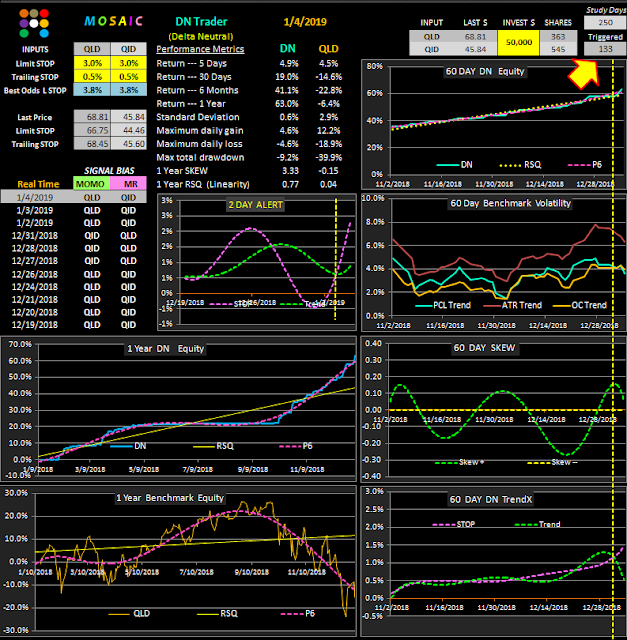The height and width of the screenshot is (640, 627).
Task: Click the pink MR signal bias cell
Action: pos(129,184)
